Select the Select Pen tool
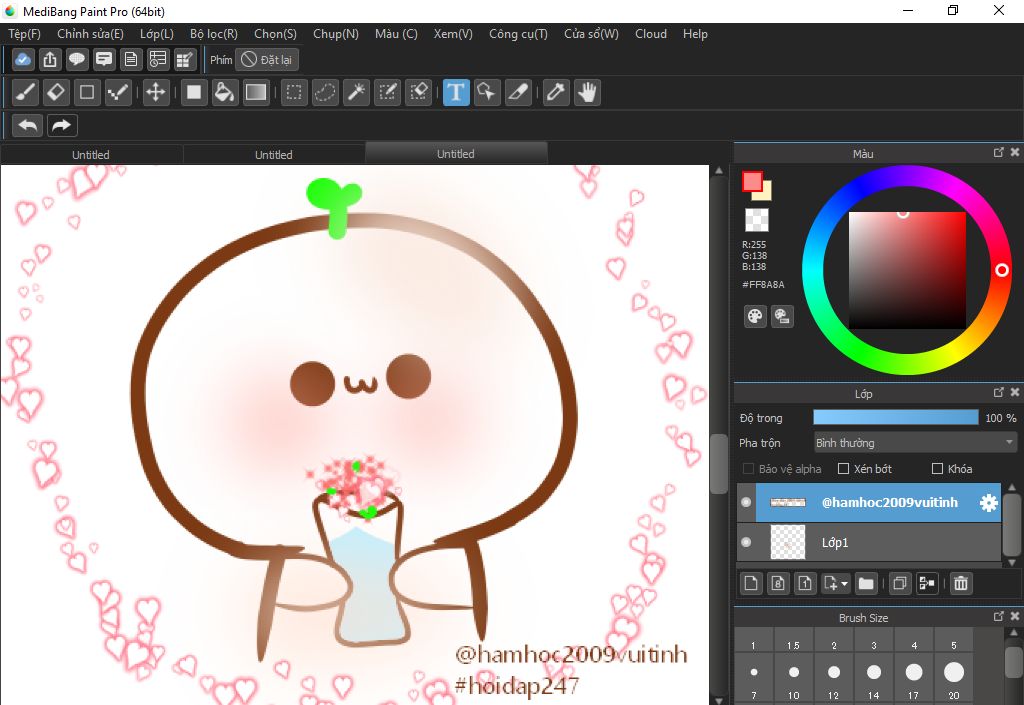Viewport: 1024px width, 705px height. coord(387,92)
